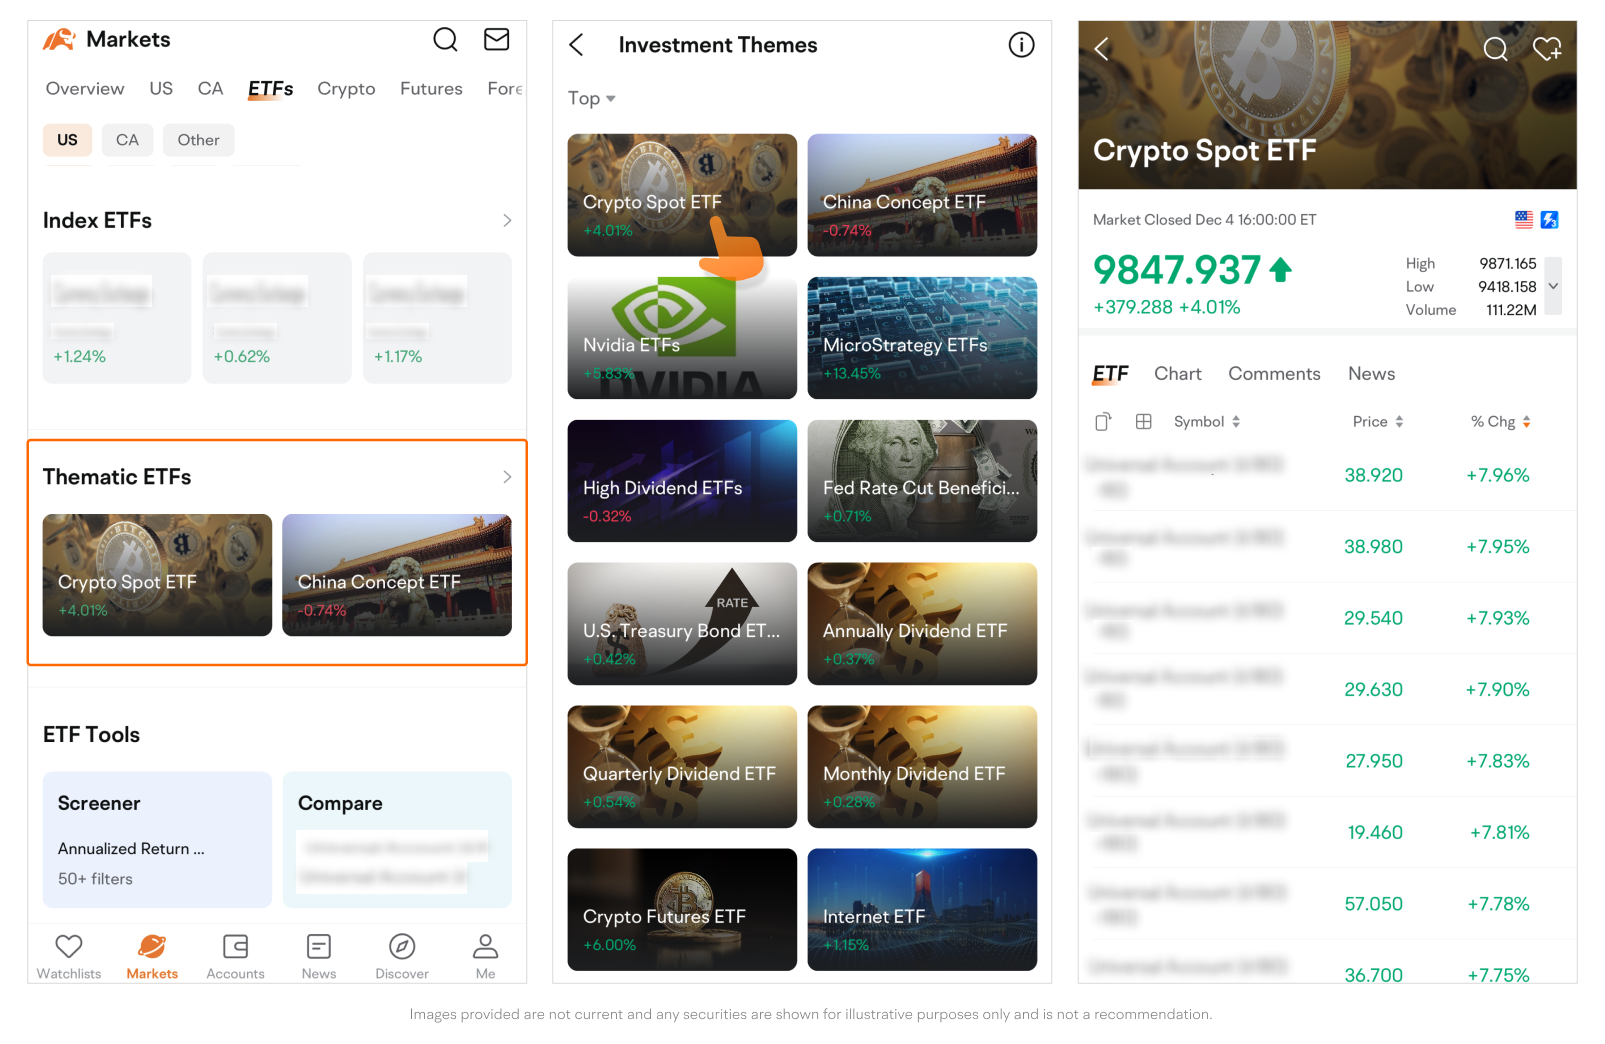Switch the ETF list to grid view
The image size is (1605, 1044).
coord(1144,422)
